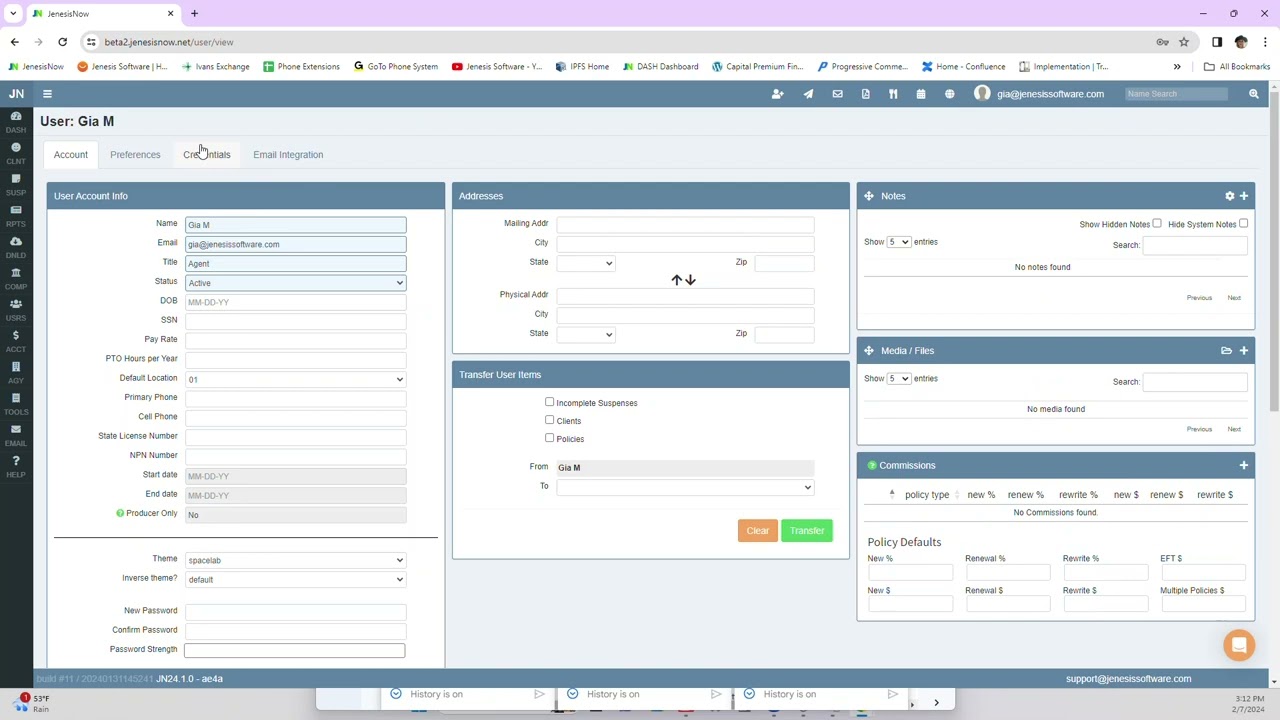Add a media file with plus icon
Image resolution: width=1280 pixels, height=720 pixels.
[1244, 351]
